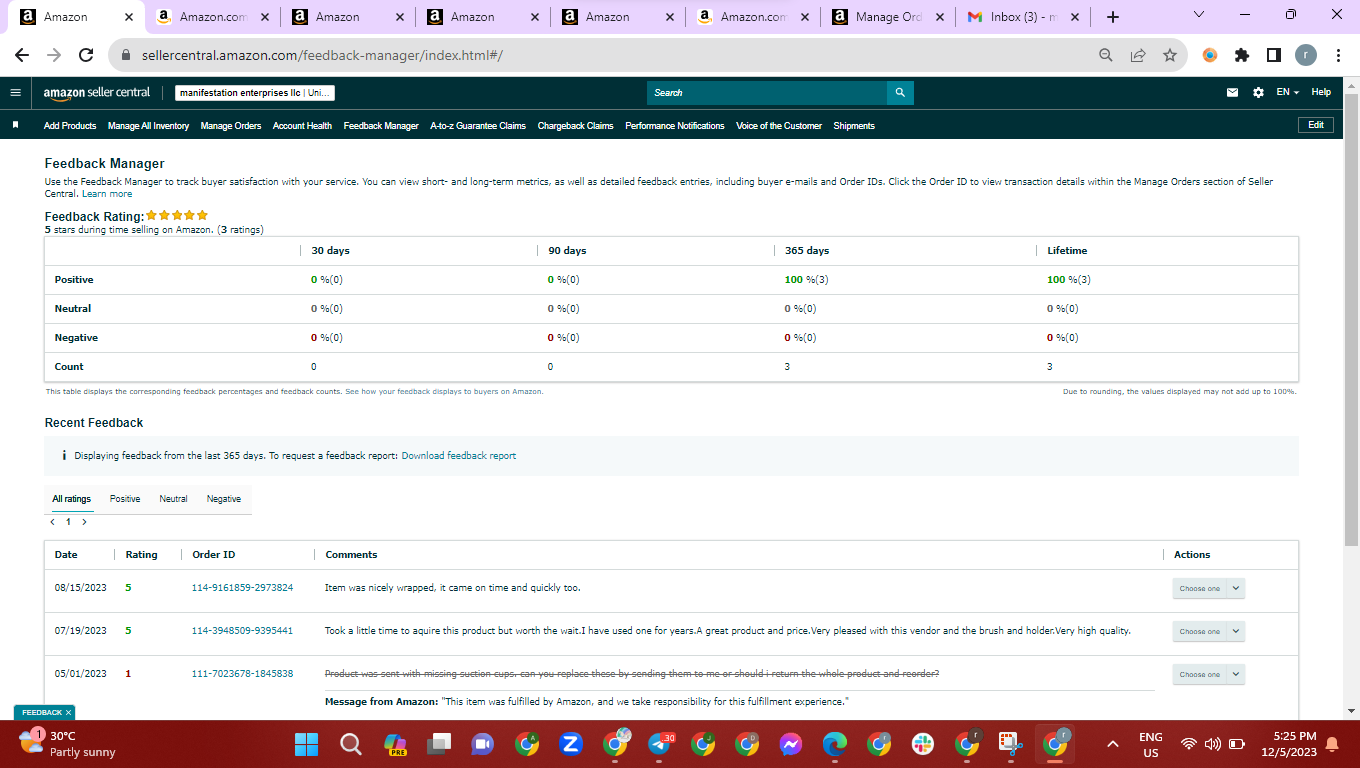Open Zoom from the taskbar
1360x768 pixels.
coord(571,744)
